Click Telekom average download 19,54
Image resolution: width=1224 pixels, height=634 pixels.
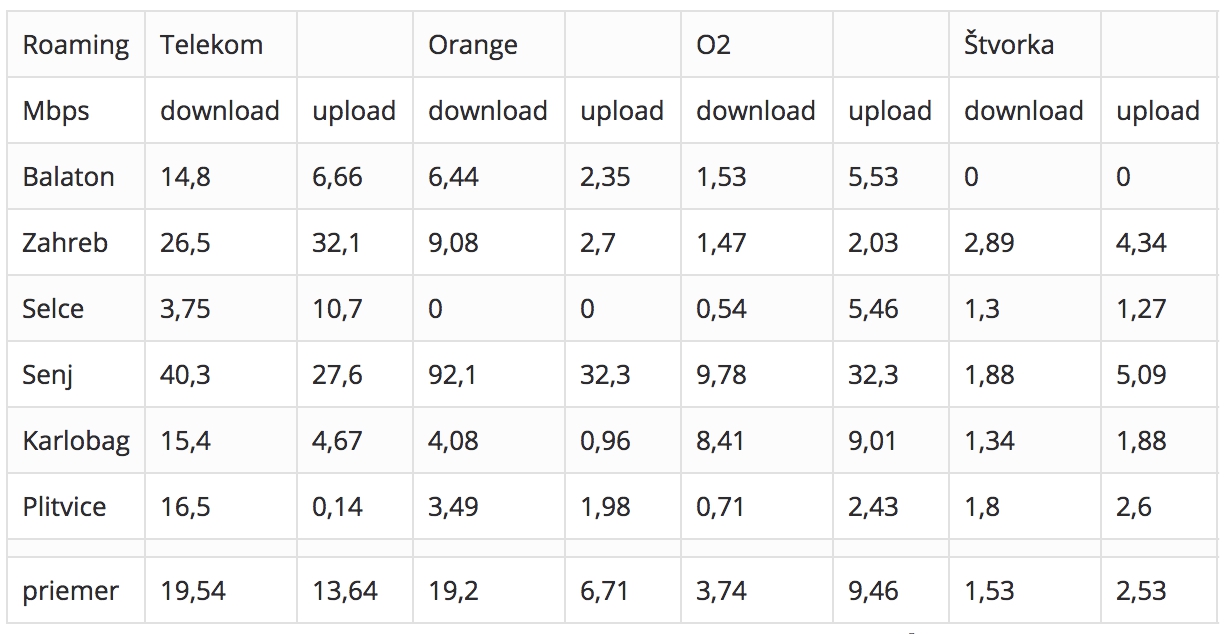tap(194, 591)
